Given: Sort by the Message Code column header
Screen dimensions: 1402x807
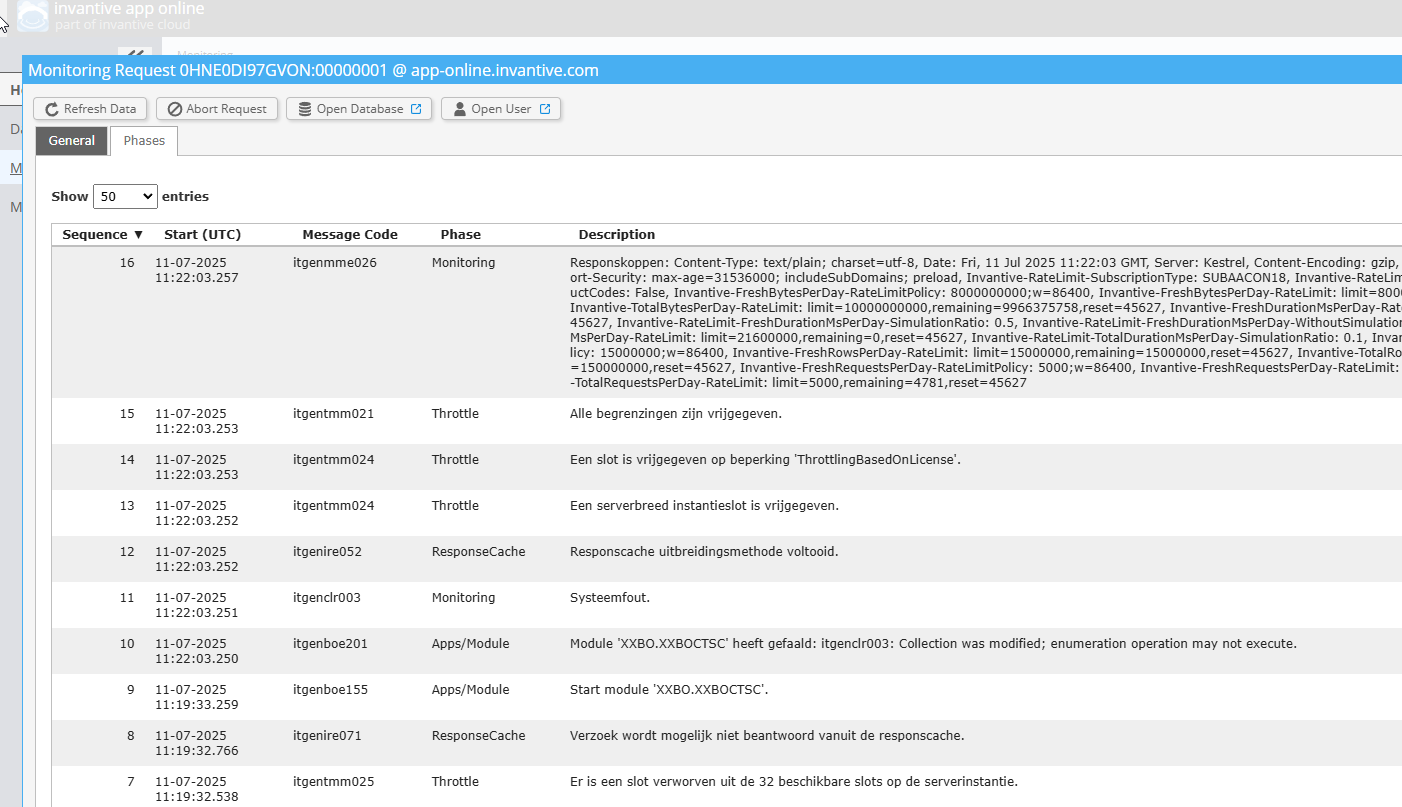Looking at the screenshot, I should [350, 235].
